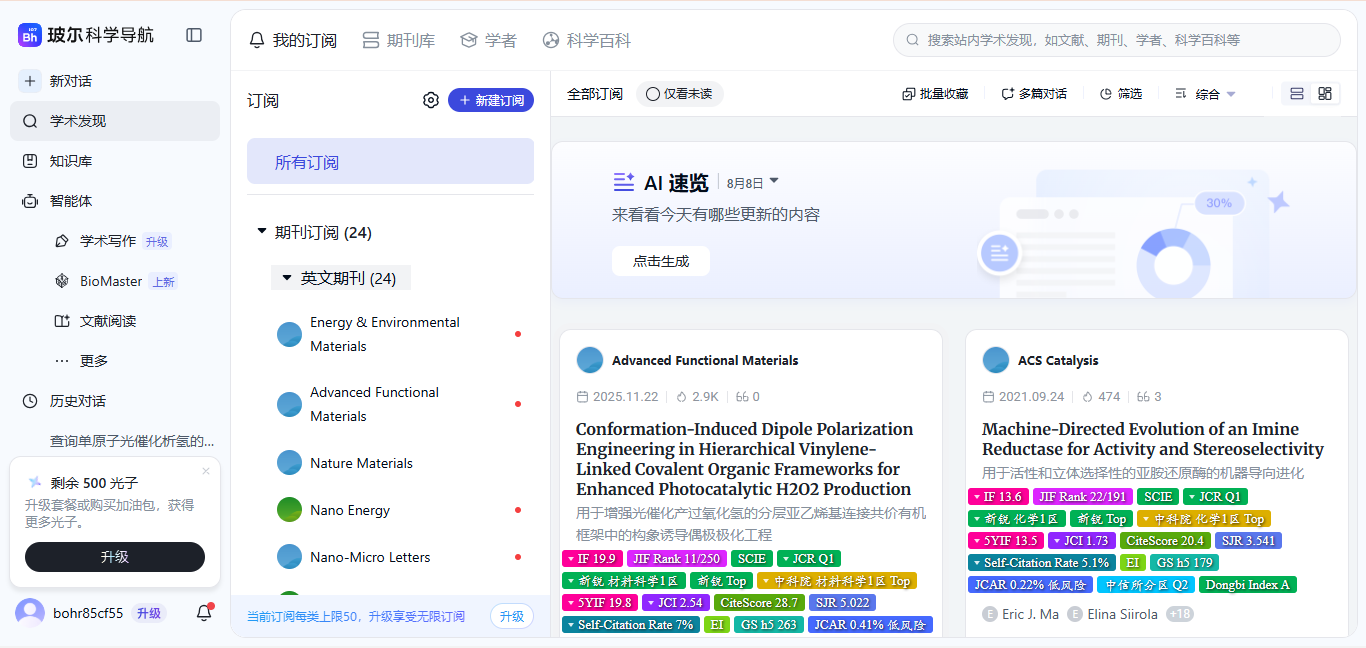Click the 玻尔科学导航 logo

[86, 35]
